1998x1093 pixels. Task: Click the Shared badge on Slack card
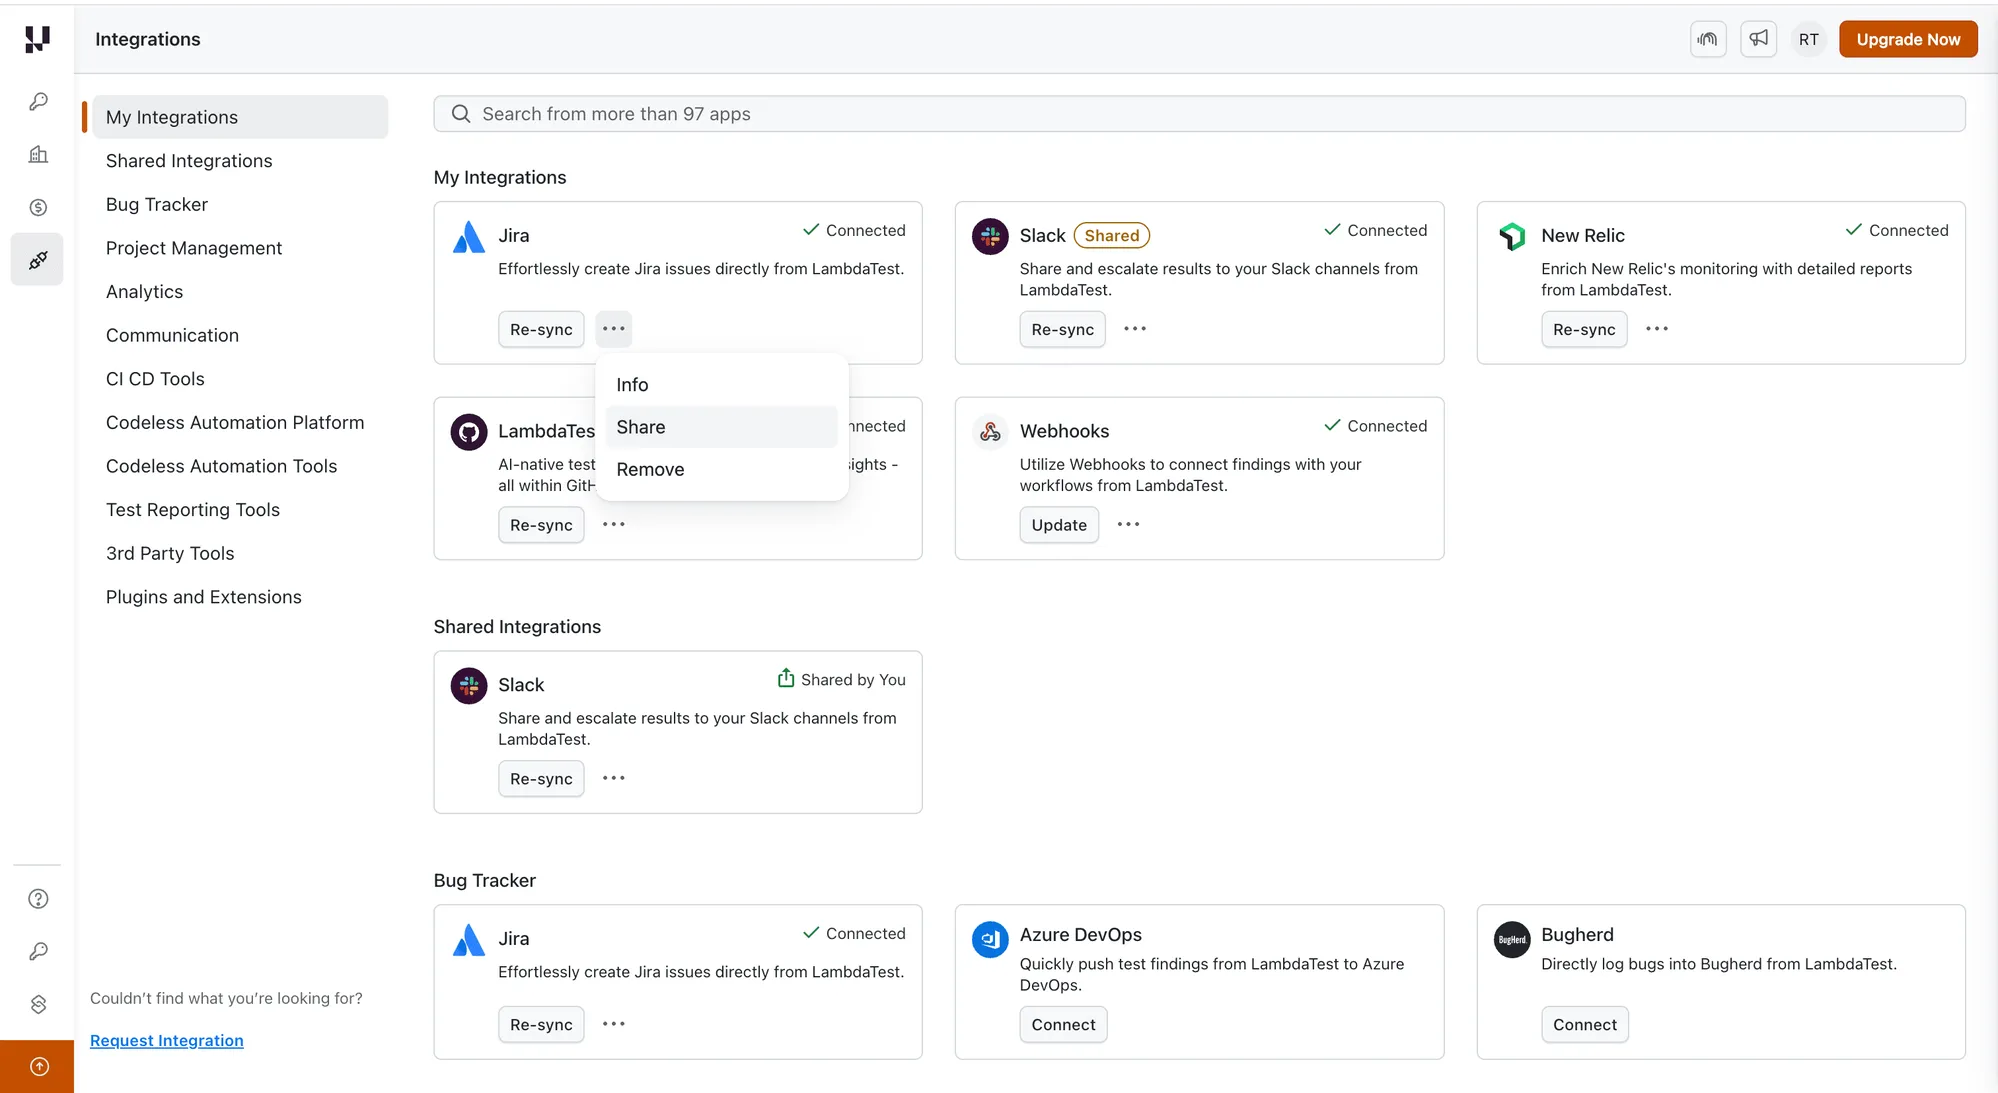click(x=1112, y=236)
